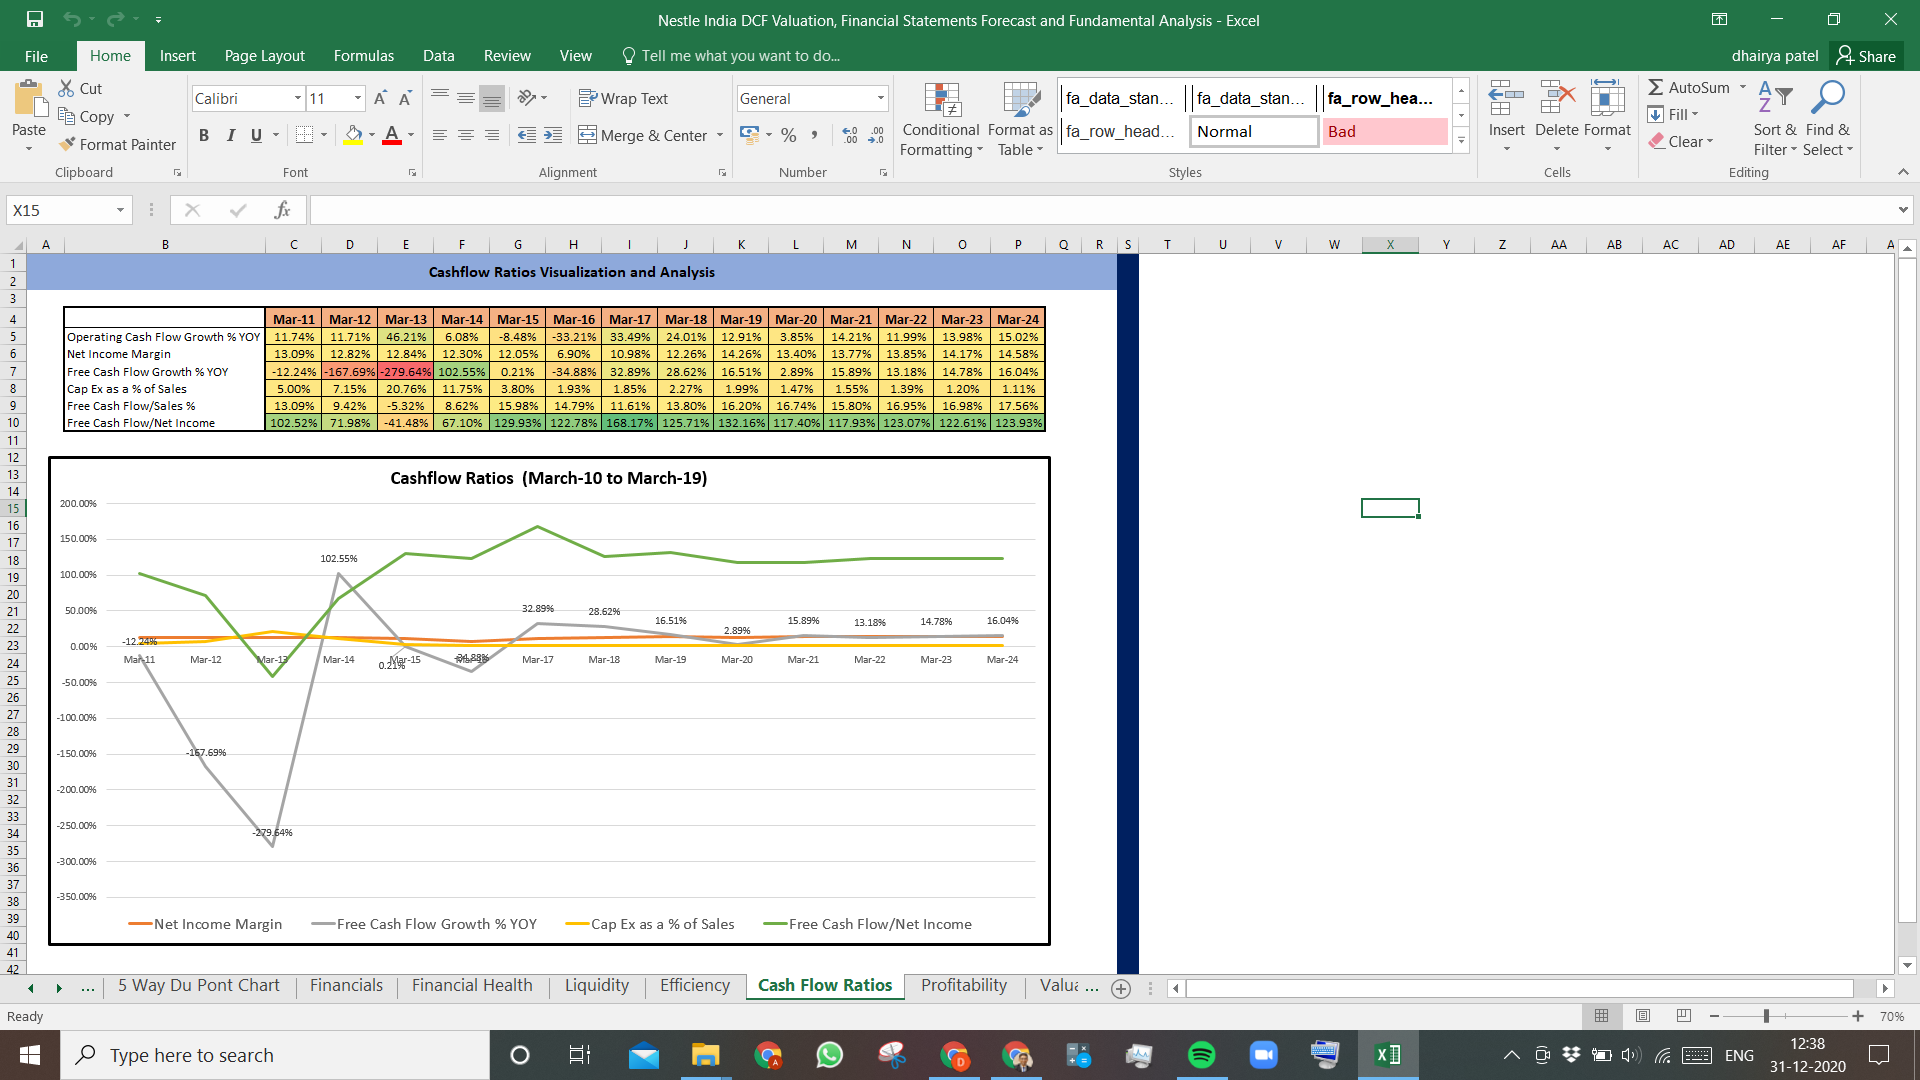Click the Orientation text angle icon
Image resolution: width=1920 pixels, height=1080 pixels.
527,97
